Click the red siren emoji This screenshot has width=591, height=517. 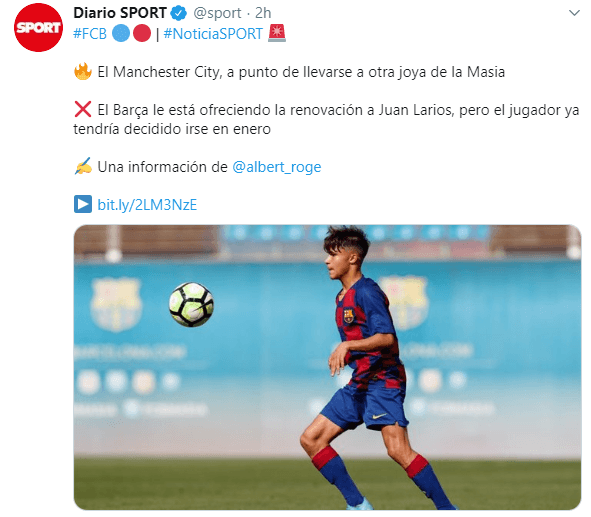coord(277,33)
